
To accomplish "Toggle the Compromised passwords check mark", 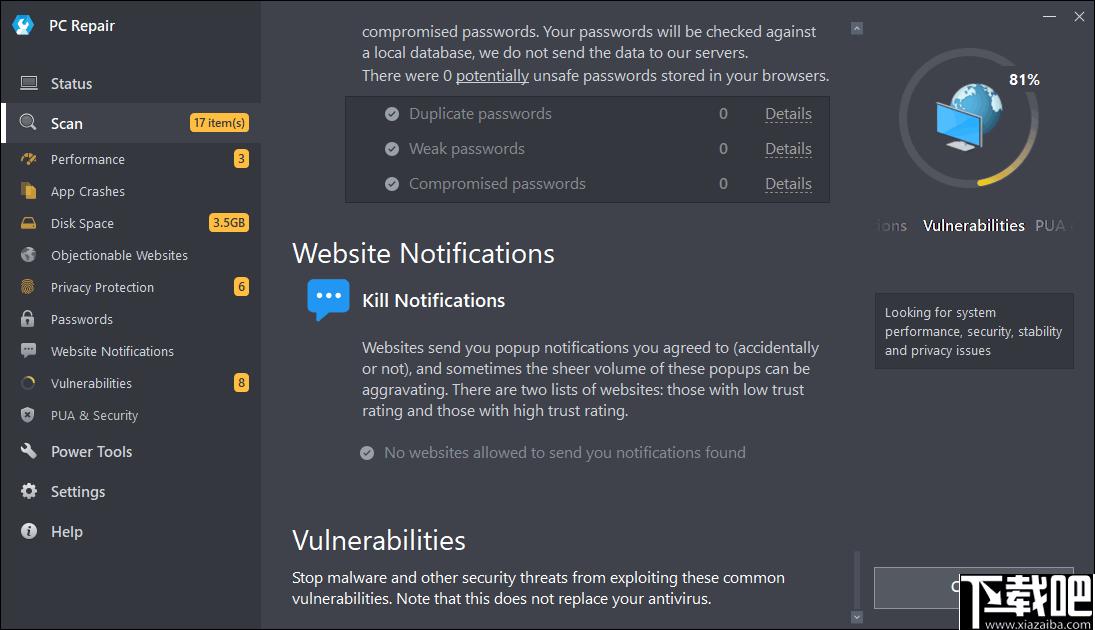I will [392, 184].
